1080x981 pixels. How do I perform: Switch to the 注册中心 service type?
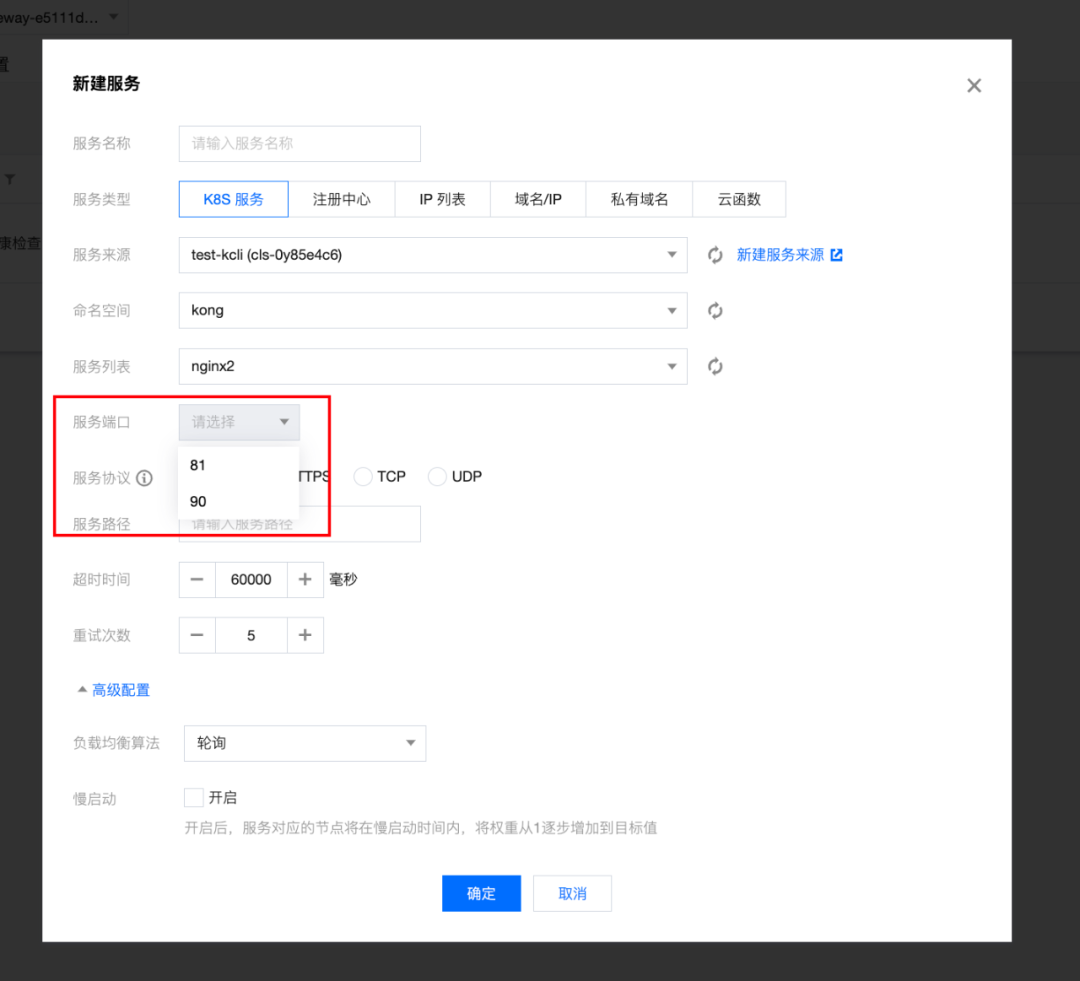(x=342, y=199)
